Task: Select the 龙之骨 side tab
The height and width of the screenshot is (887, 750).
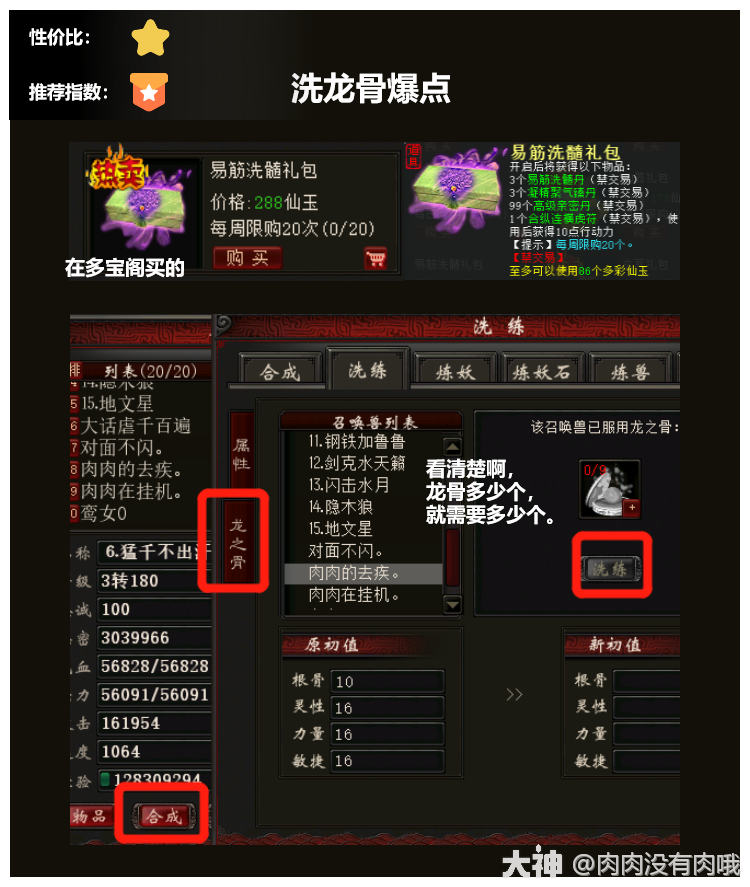Action: 238,542
